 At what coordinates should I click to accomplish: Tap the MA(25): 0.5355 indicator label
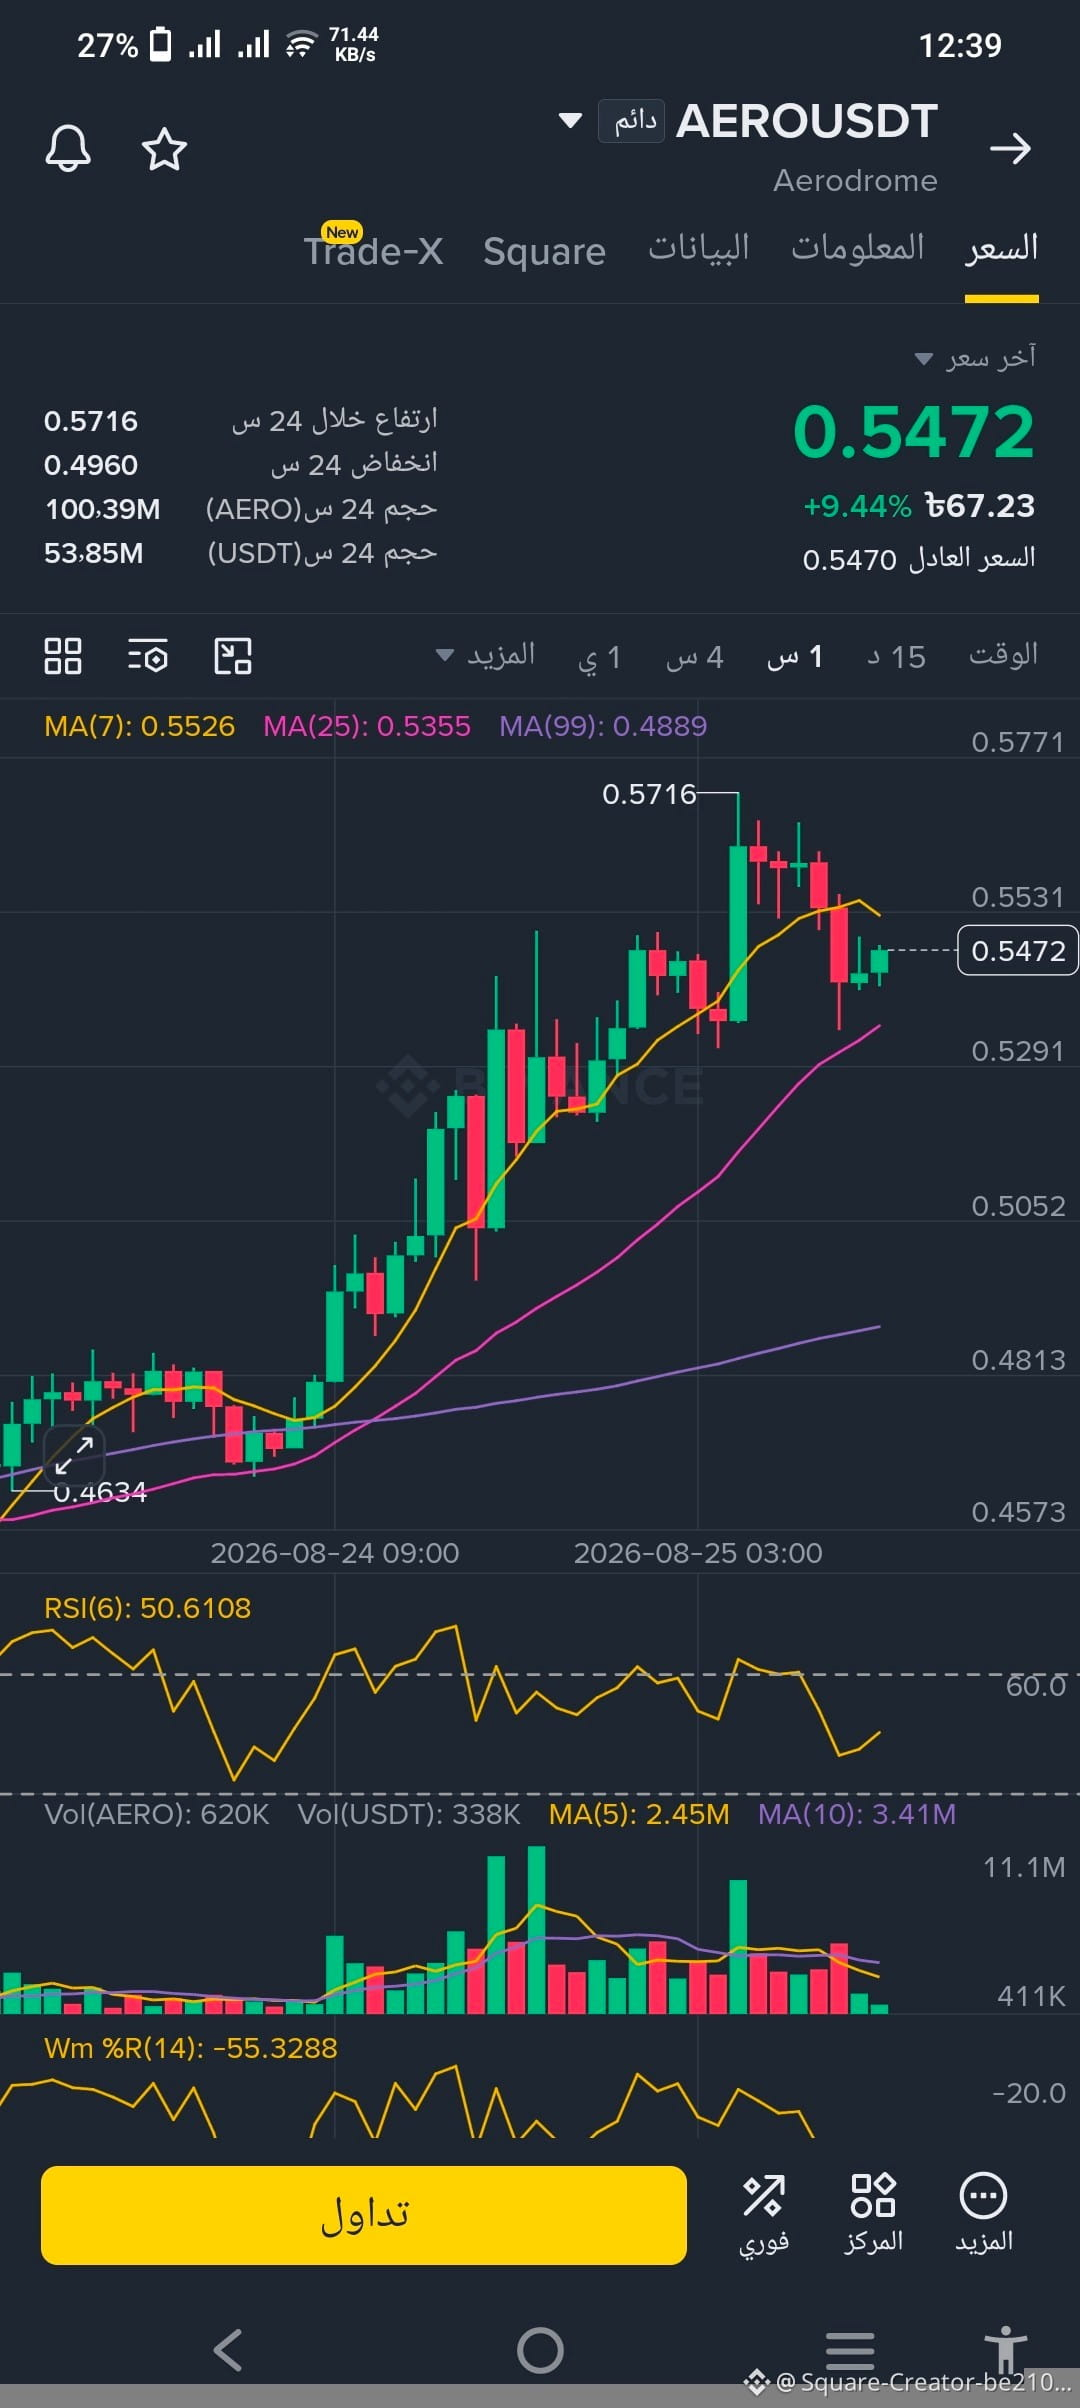click(x=367, y=726)
